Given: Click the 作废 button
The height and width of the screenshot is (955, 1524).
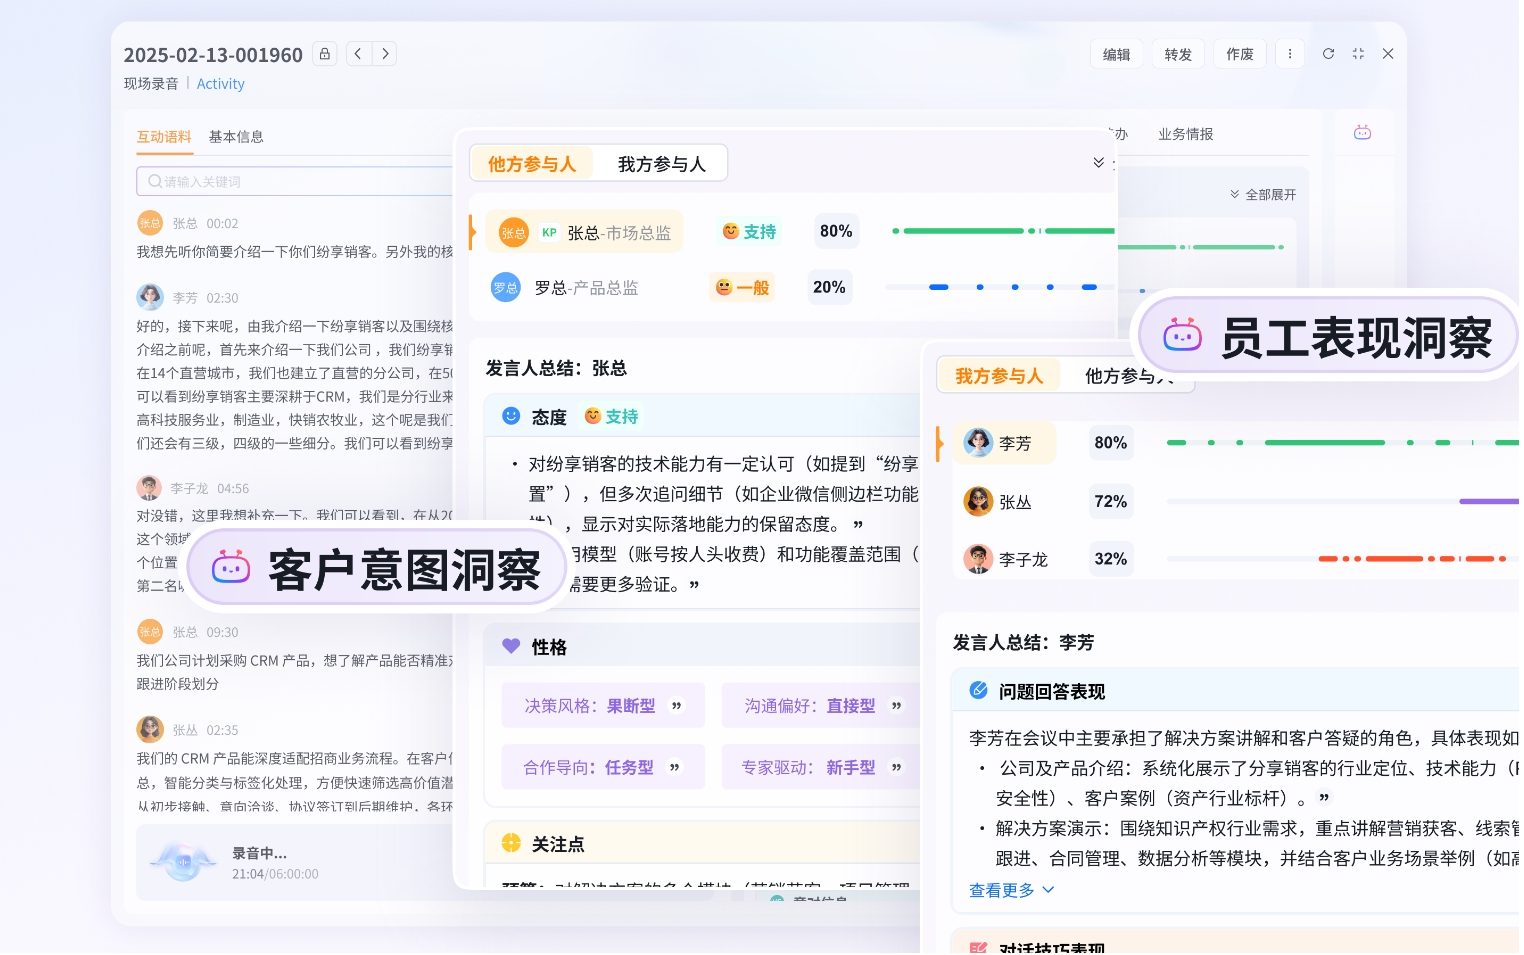Looking at the screenshot, I should pyautogui.click(x=1240, y=54).
